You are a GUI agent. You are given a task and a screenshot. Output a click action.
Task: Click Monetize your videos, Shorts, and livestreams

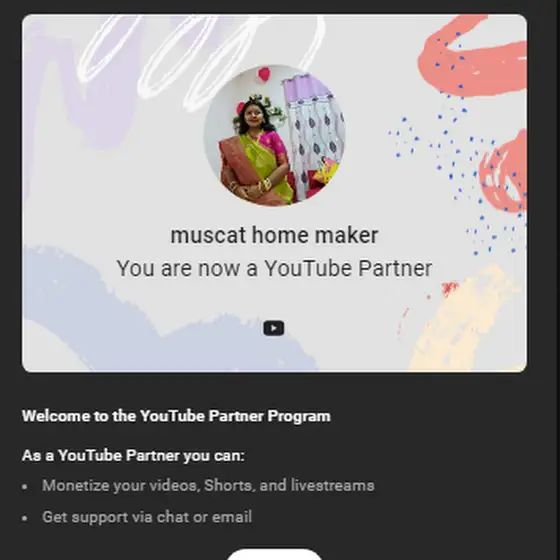(x=208, y=485)
